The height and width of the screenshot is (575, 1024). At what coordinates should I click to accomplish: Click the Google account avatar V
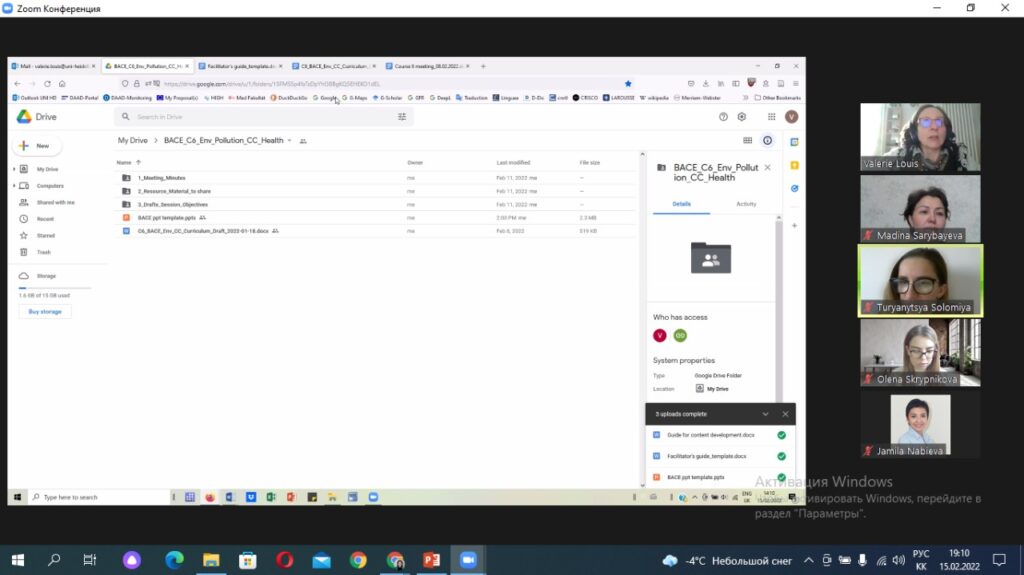tap(792, 117)
